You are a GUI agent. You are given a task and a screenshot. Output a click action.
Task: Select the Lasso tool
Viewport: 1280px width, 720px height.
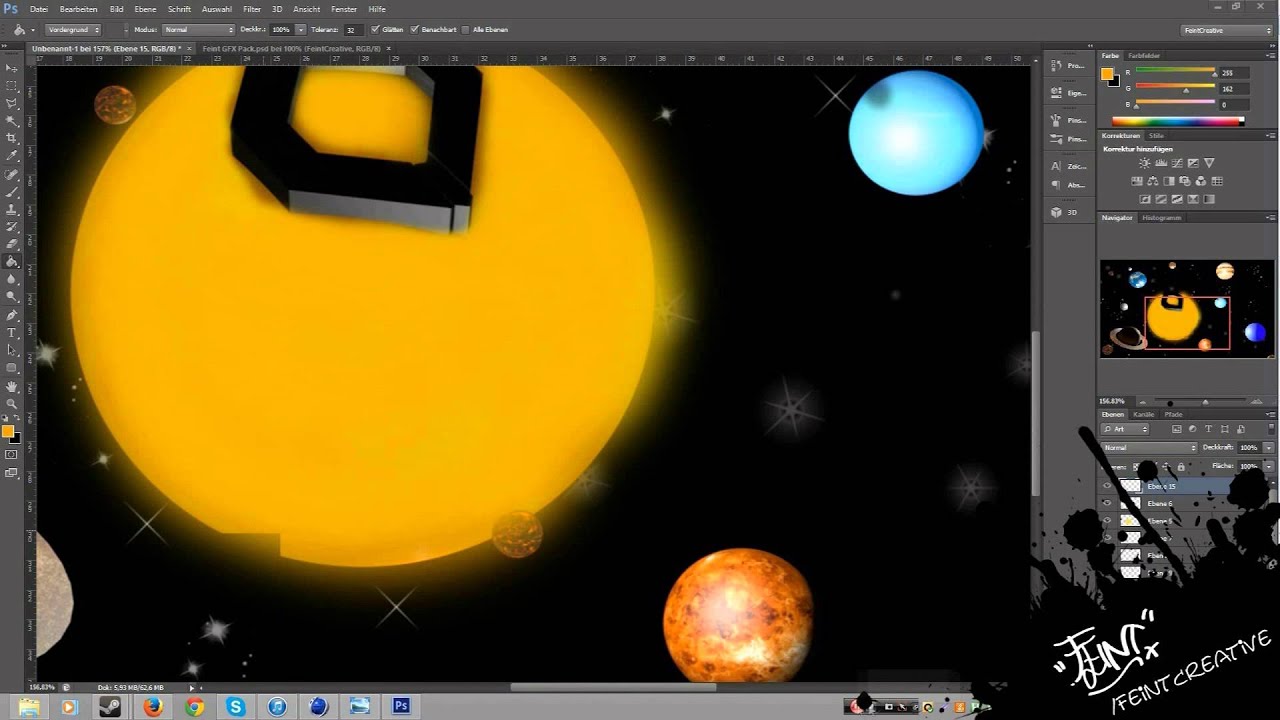click(12, 103)
